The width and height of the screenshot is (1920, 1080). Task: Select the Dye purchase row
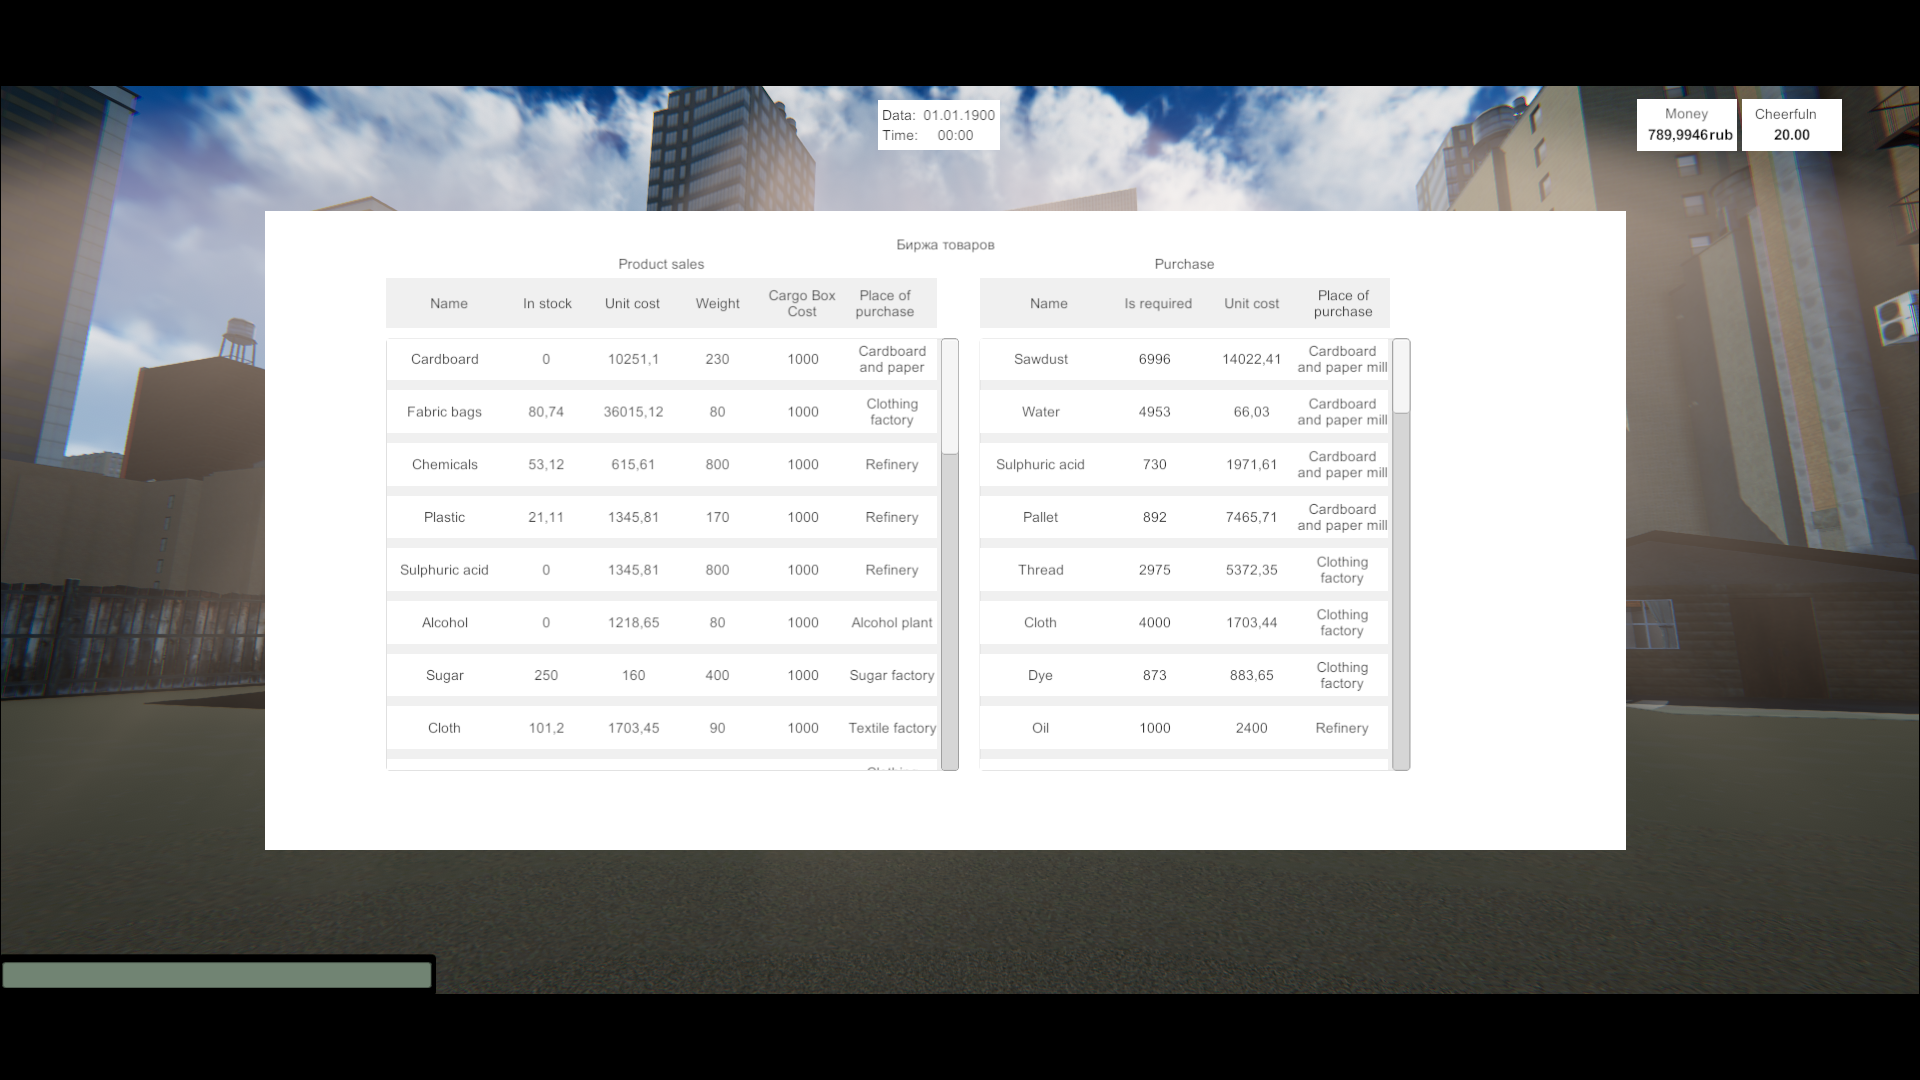[x=1185, y=675]
